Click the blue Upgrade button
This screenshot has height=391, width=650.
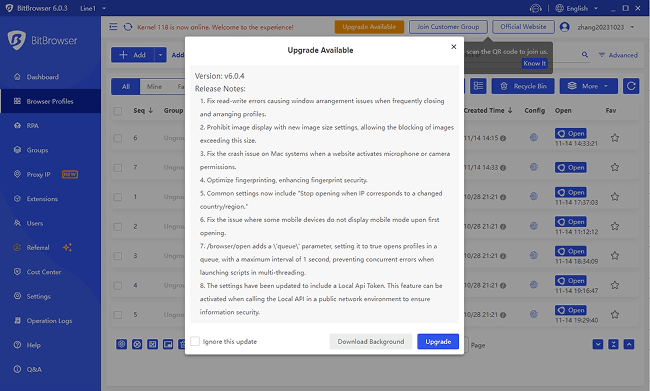tap(438, 341)
